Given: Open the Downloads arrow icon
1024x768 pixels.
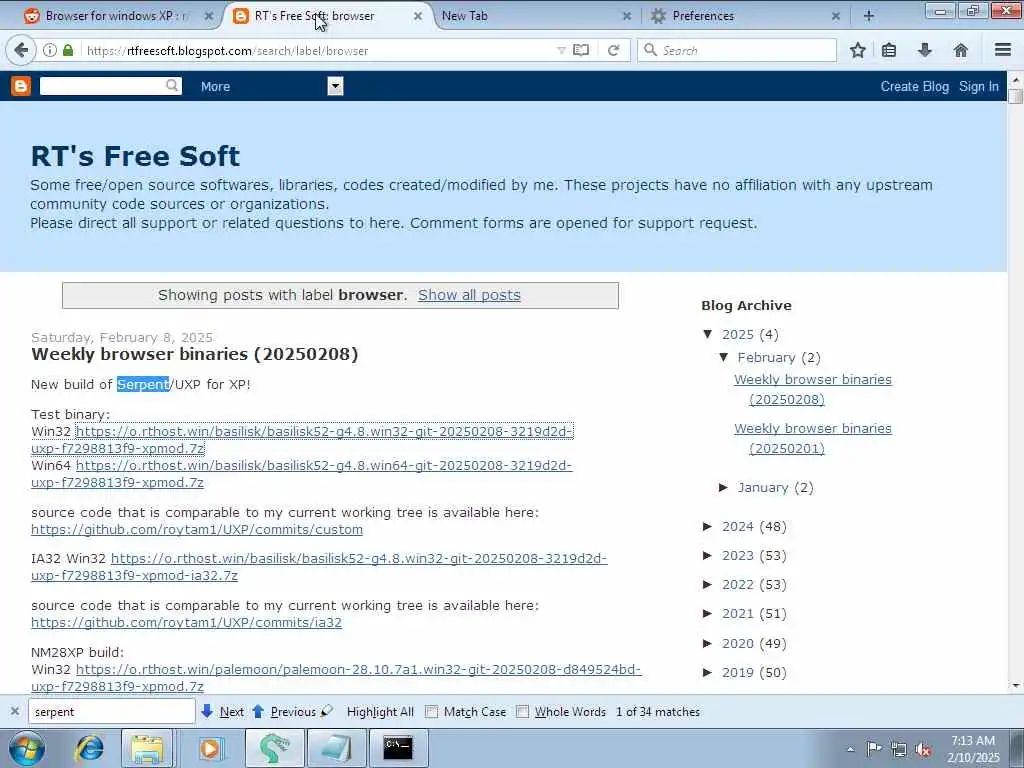Looking at the screenshot, I should click(x=925, y=50).
